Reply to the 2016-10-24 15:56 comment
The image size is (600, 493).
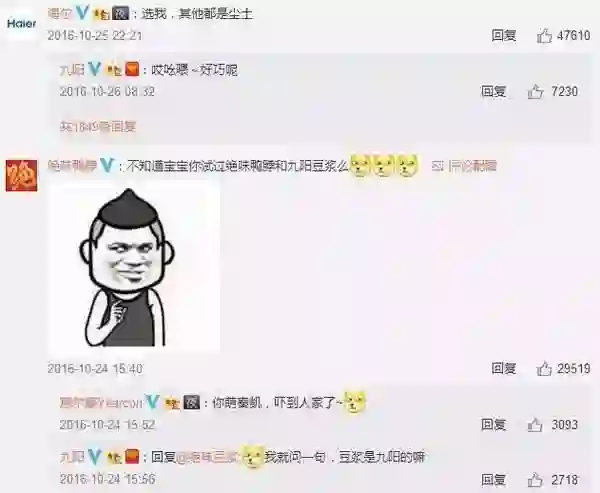coord(494,480)
